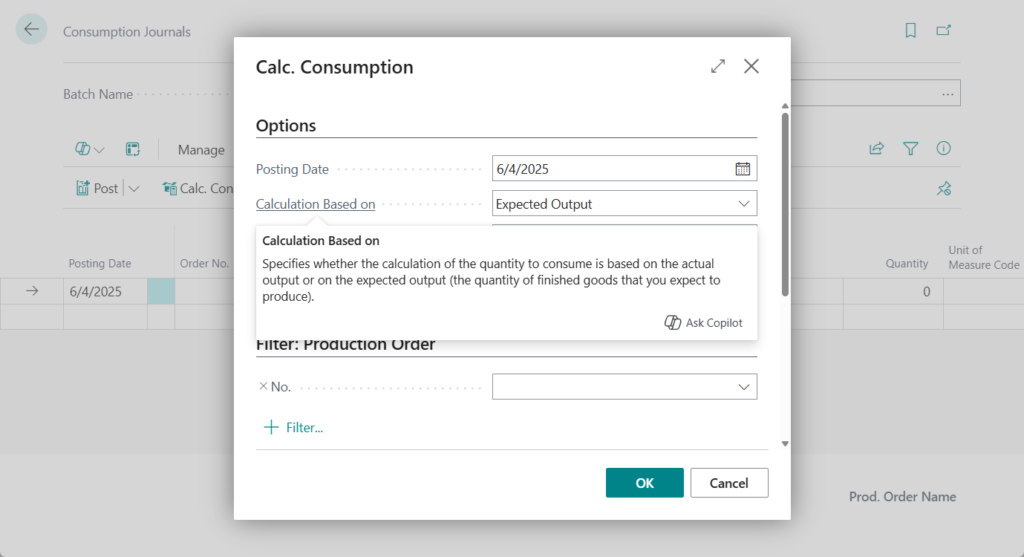This screenshot has height=557, width=1024.
Task: Remove the No. filter with the X icon
Action: (x=263, y=387)
